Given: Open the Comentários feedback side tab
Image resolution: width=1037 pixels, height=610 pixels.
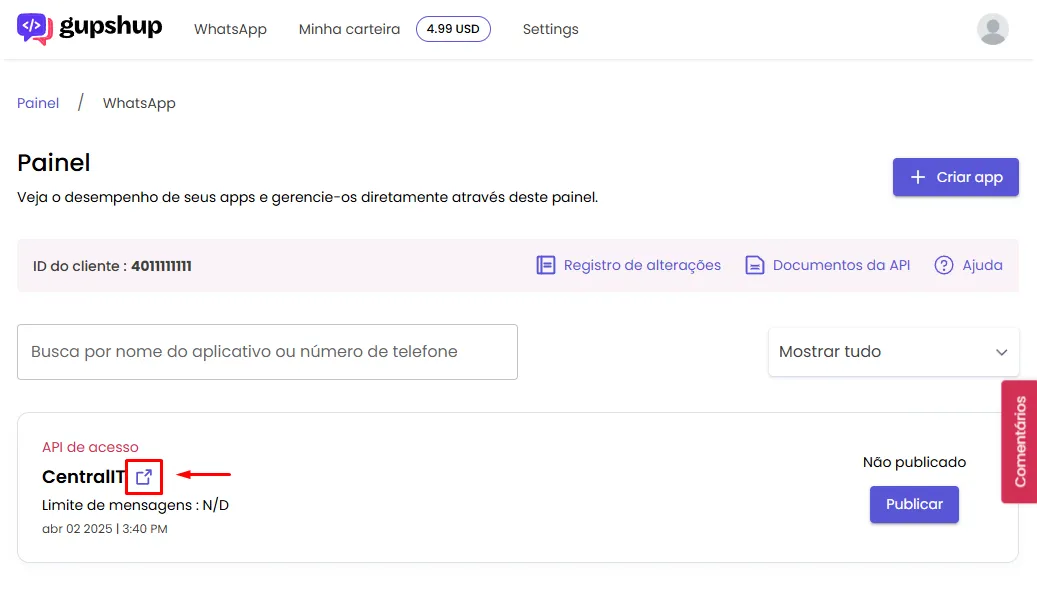Looking at the screenshot, I should 1019,441.
